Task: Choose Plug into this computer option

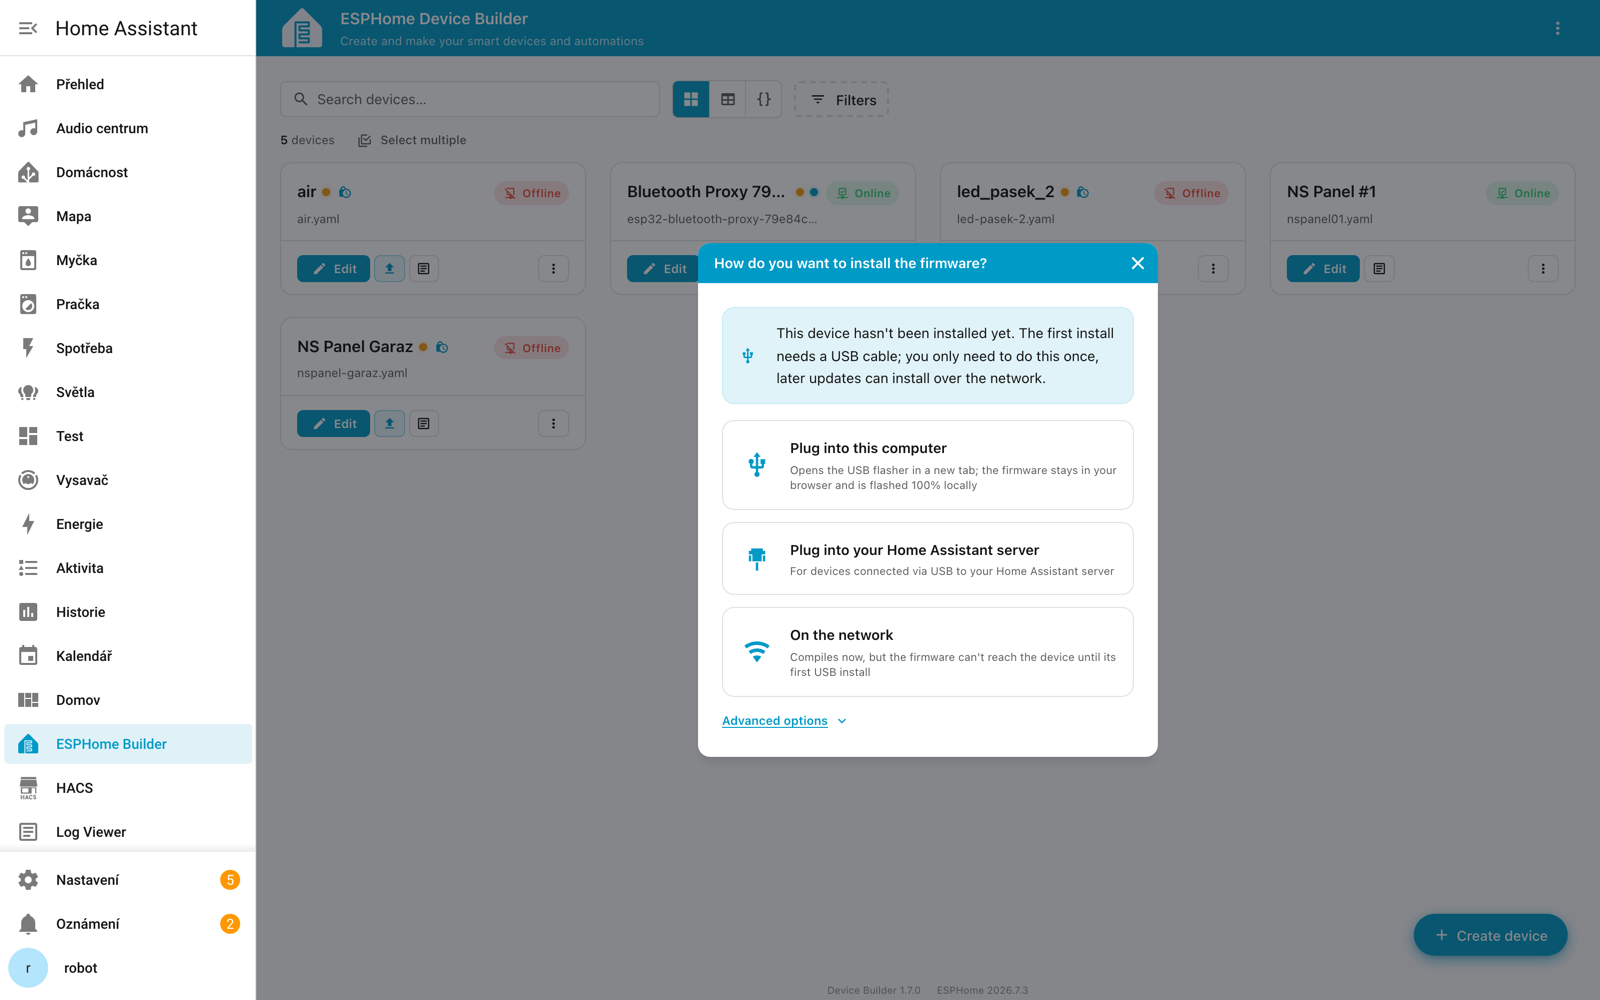Action: click(928, 465)
